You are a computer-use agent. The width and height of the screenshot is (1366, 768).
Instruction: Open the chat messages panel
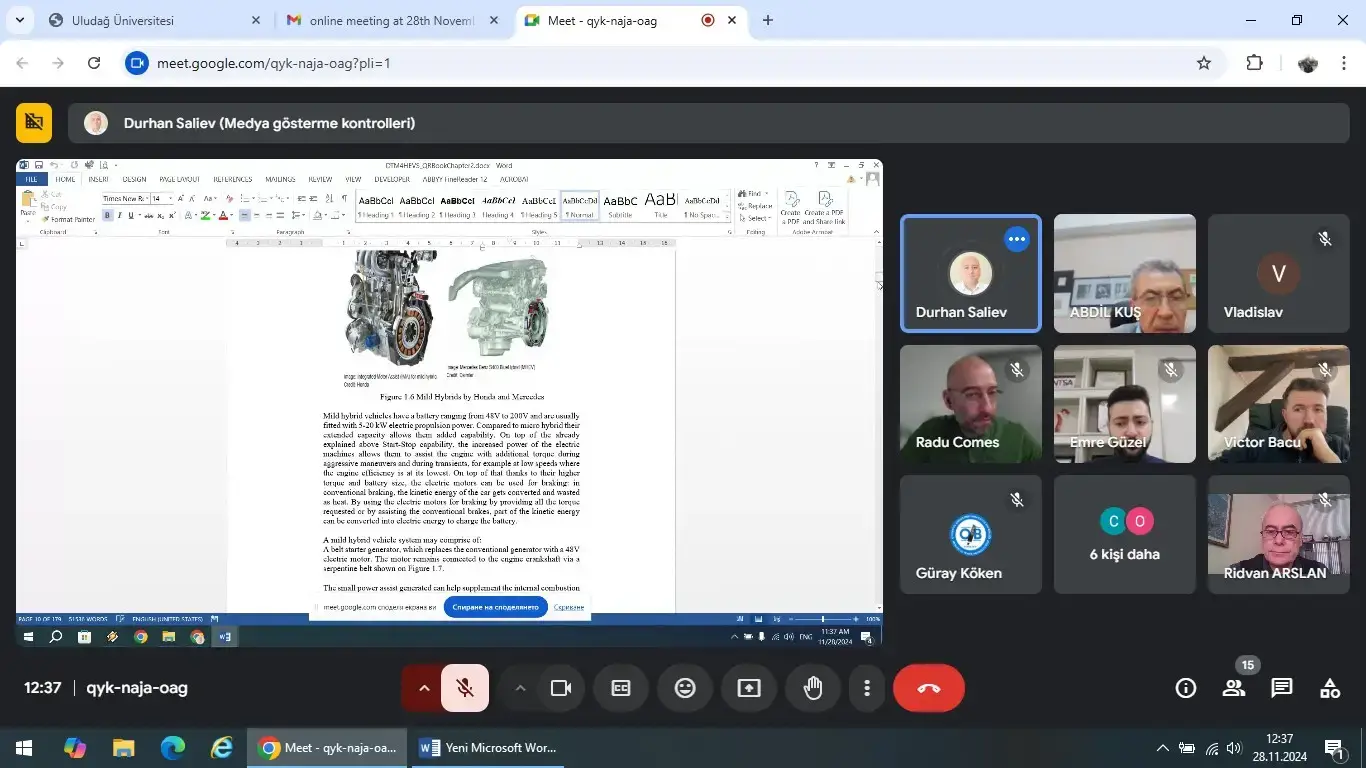[x=1282, y=688]
